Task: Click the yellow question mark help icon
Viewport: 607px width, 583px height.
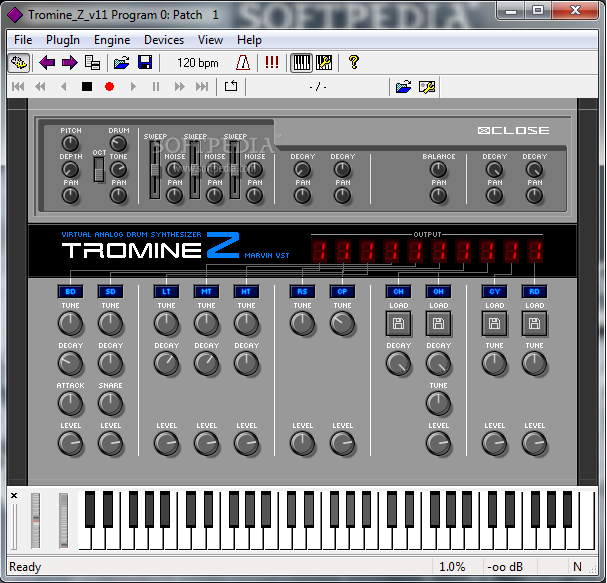Action: coord(353,62)
